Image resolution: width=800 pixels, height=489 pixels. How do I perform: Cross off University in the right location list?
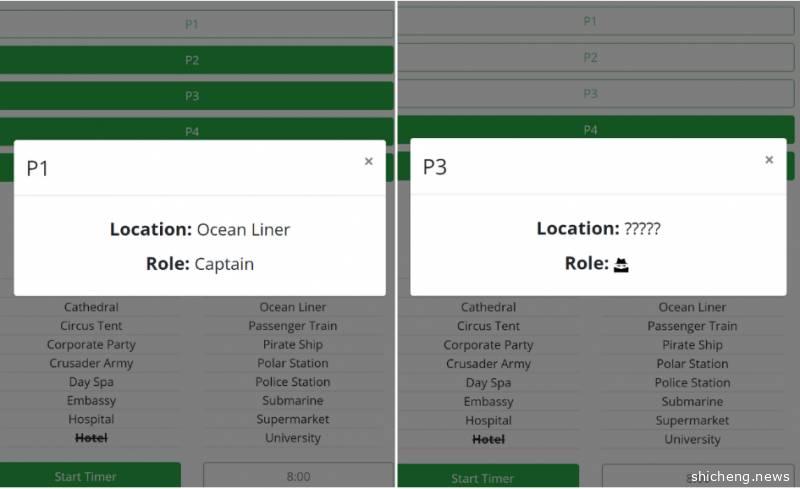(692, 439)
